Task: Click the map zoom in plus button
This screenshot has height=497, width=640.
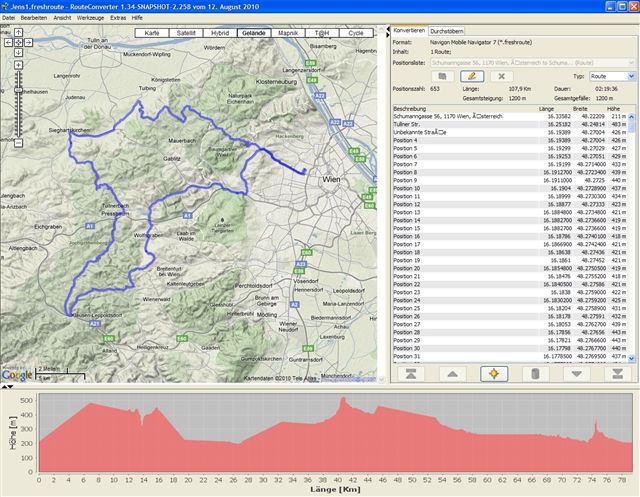Action: click(18, 64)
